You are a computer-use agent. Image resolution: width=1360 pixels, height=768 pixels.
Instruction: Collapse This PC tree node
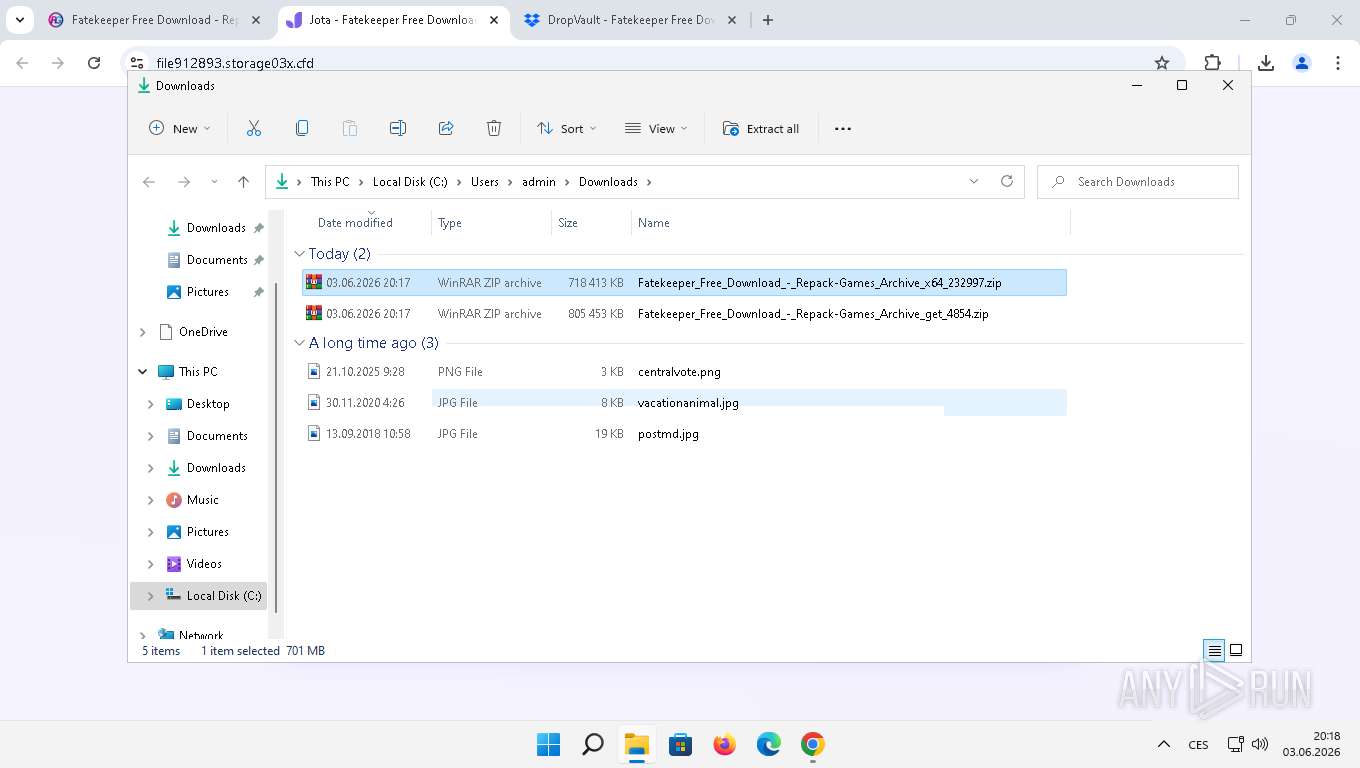tap(143, 372)
